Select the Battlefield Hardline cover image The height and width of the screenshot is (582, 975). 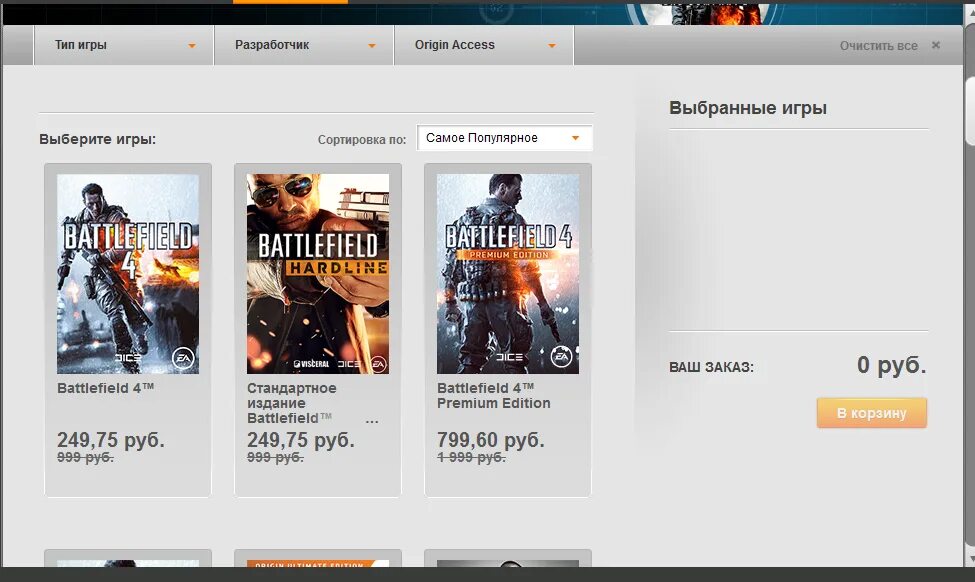[318, 274]
